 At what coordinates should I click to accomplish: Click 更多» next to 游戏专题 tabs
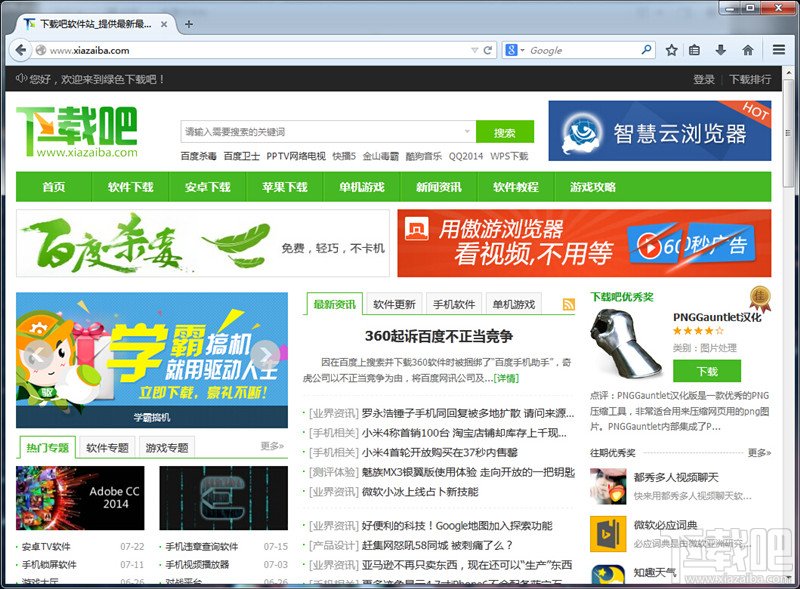[x=272, y=446]
